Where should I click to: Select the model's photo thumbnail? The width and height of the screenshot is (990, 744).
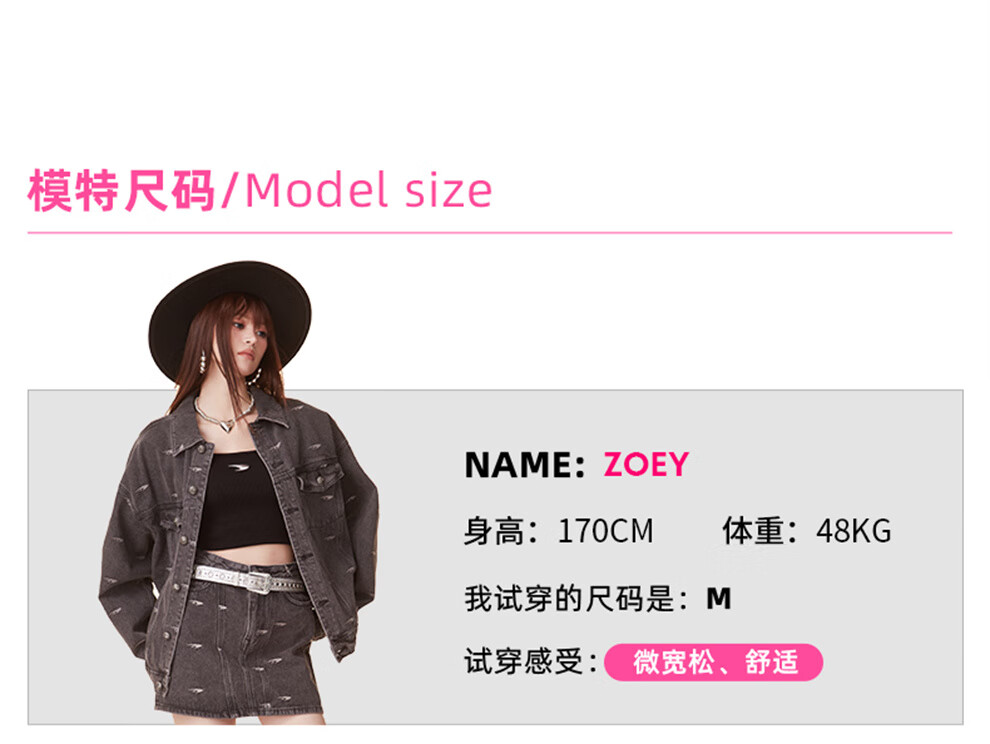[x=239, y=493]
